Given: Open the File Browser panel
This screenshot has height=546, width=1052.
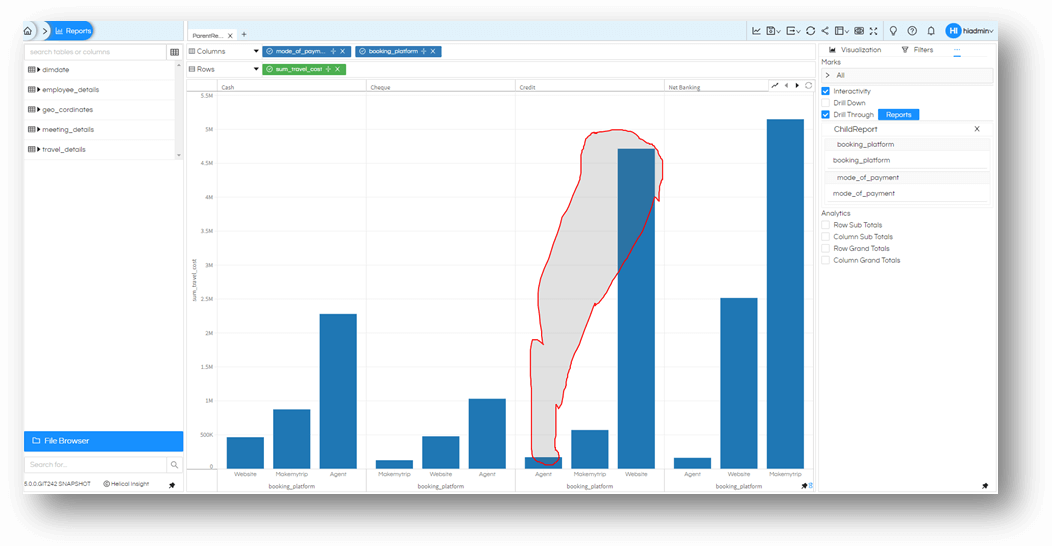Looking at the screenshot, I should click(x=103, y=441).
